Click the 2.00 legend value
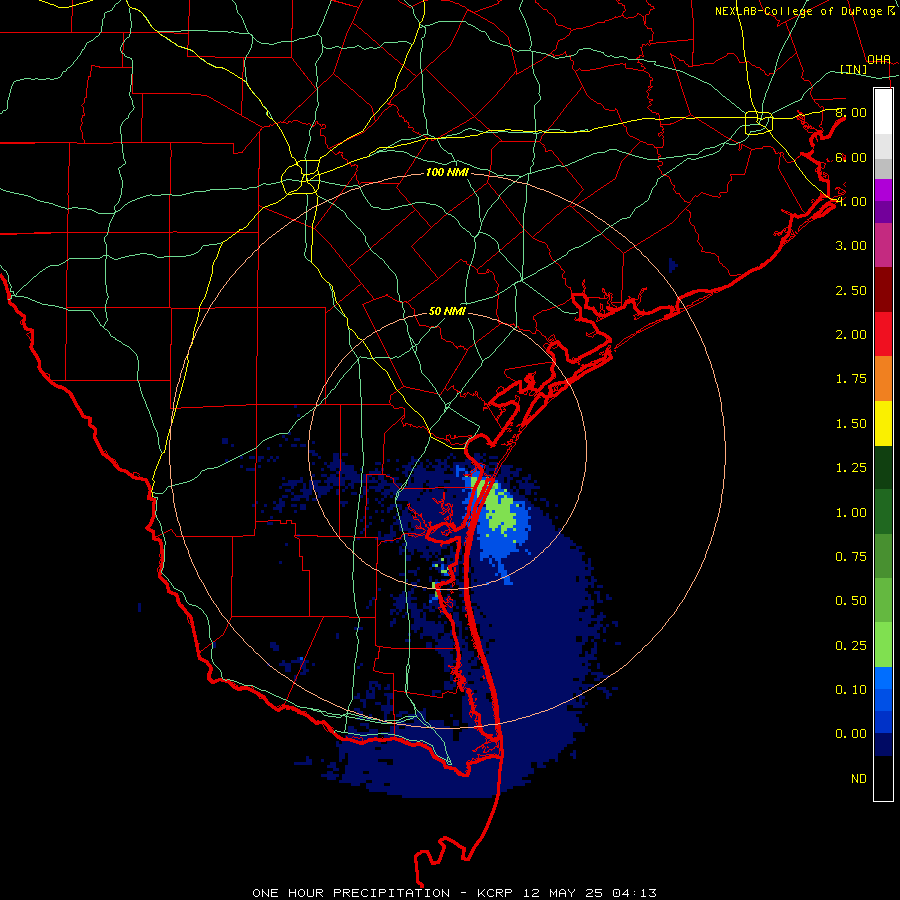This screenshot has width=900, height=900. (x=851, y=335)
